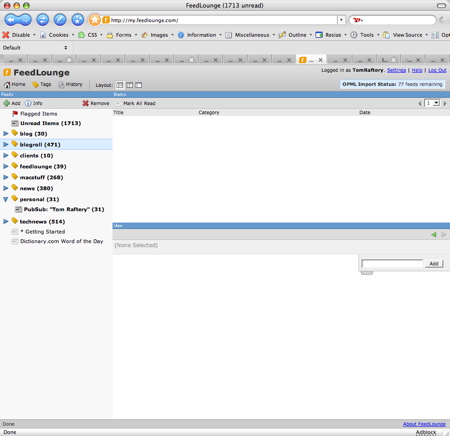Viewport: 450px width, 436px height.
Task: Expand the blogroll tag folder
Action: pos(6,144)
